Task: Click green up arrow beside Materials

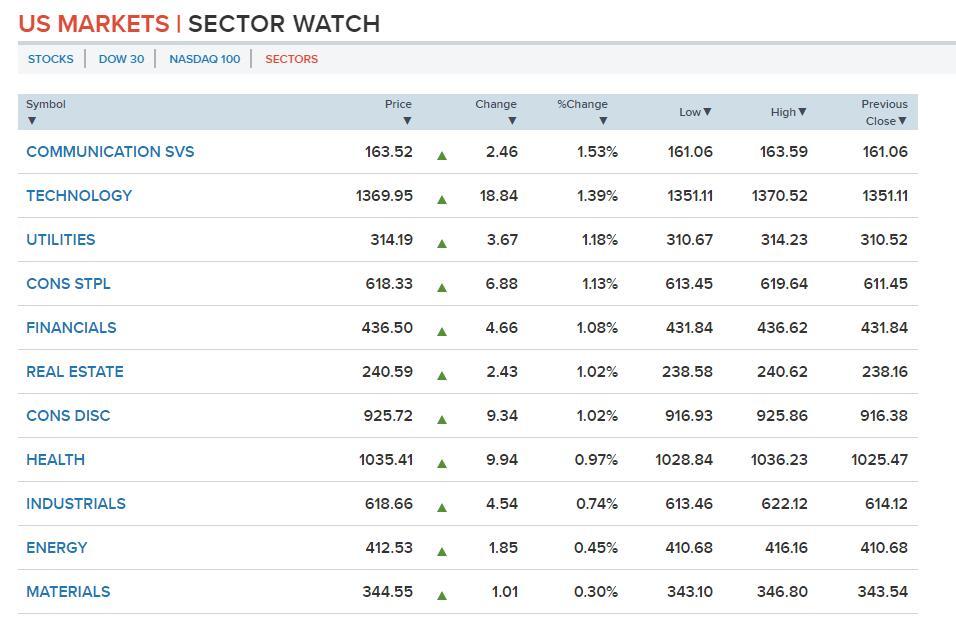Action: tap(442, 595)
